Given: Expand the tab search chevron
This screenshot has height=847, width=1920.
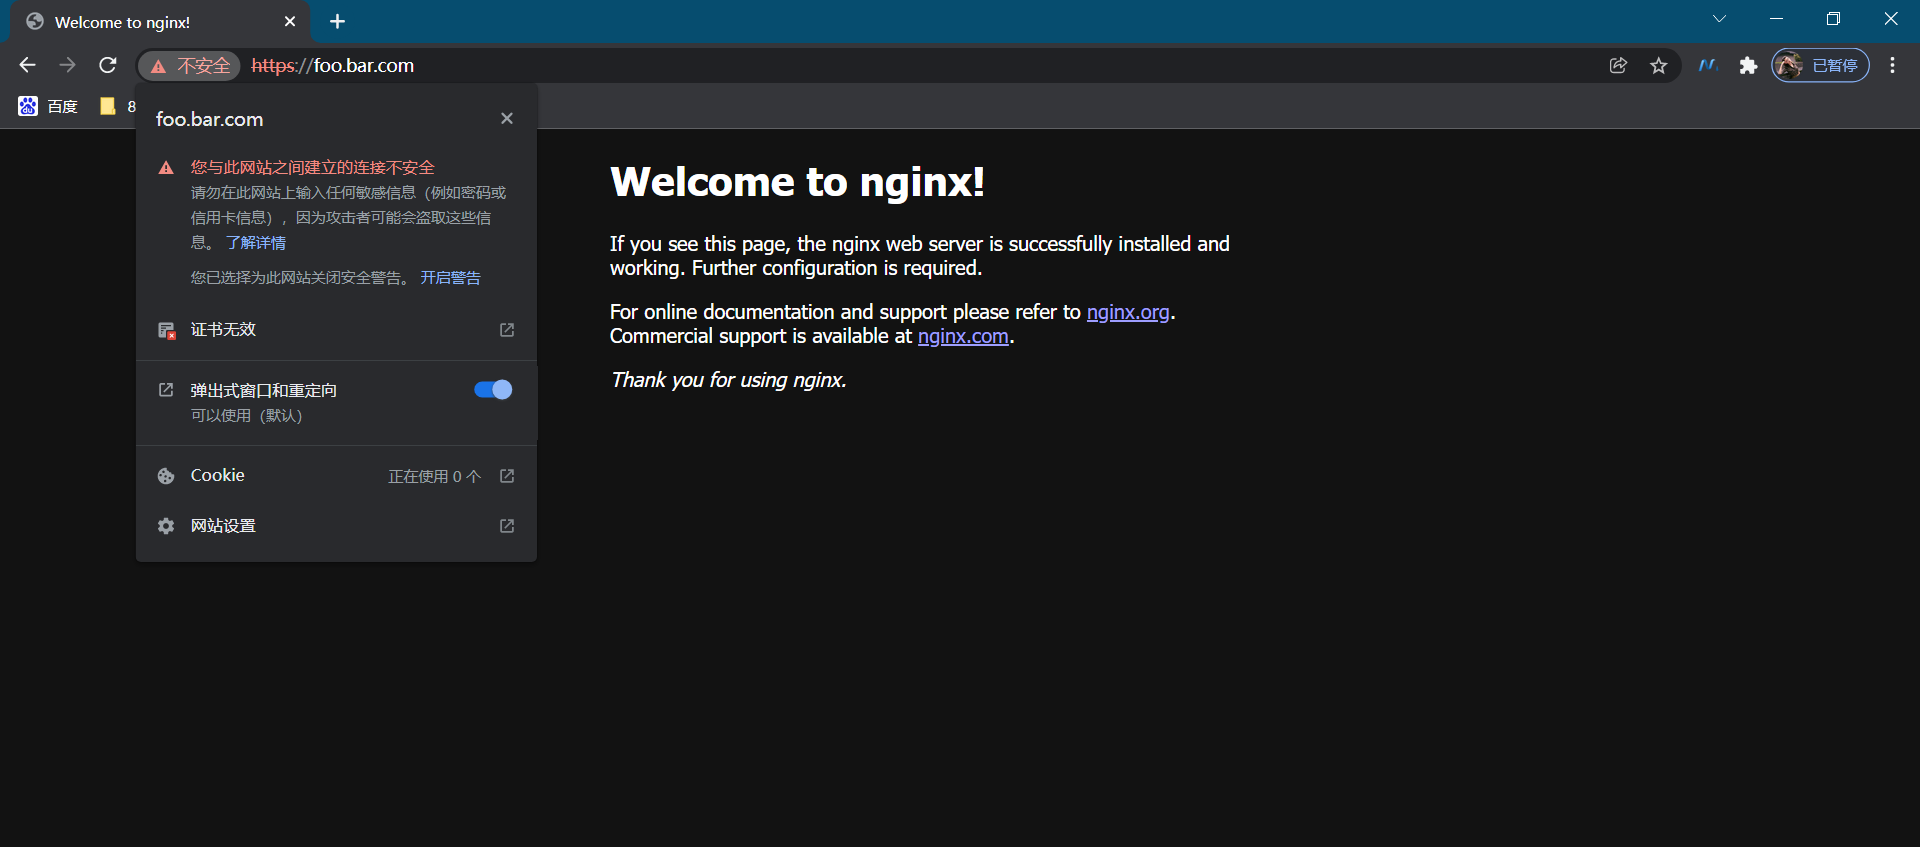Looking at the screenshot, I should (x=1719, y=19).
